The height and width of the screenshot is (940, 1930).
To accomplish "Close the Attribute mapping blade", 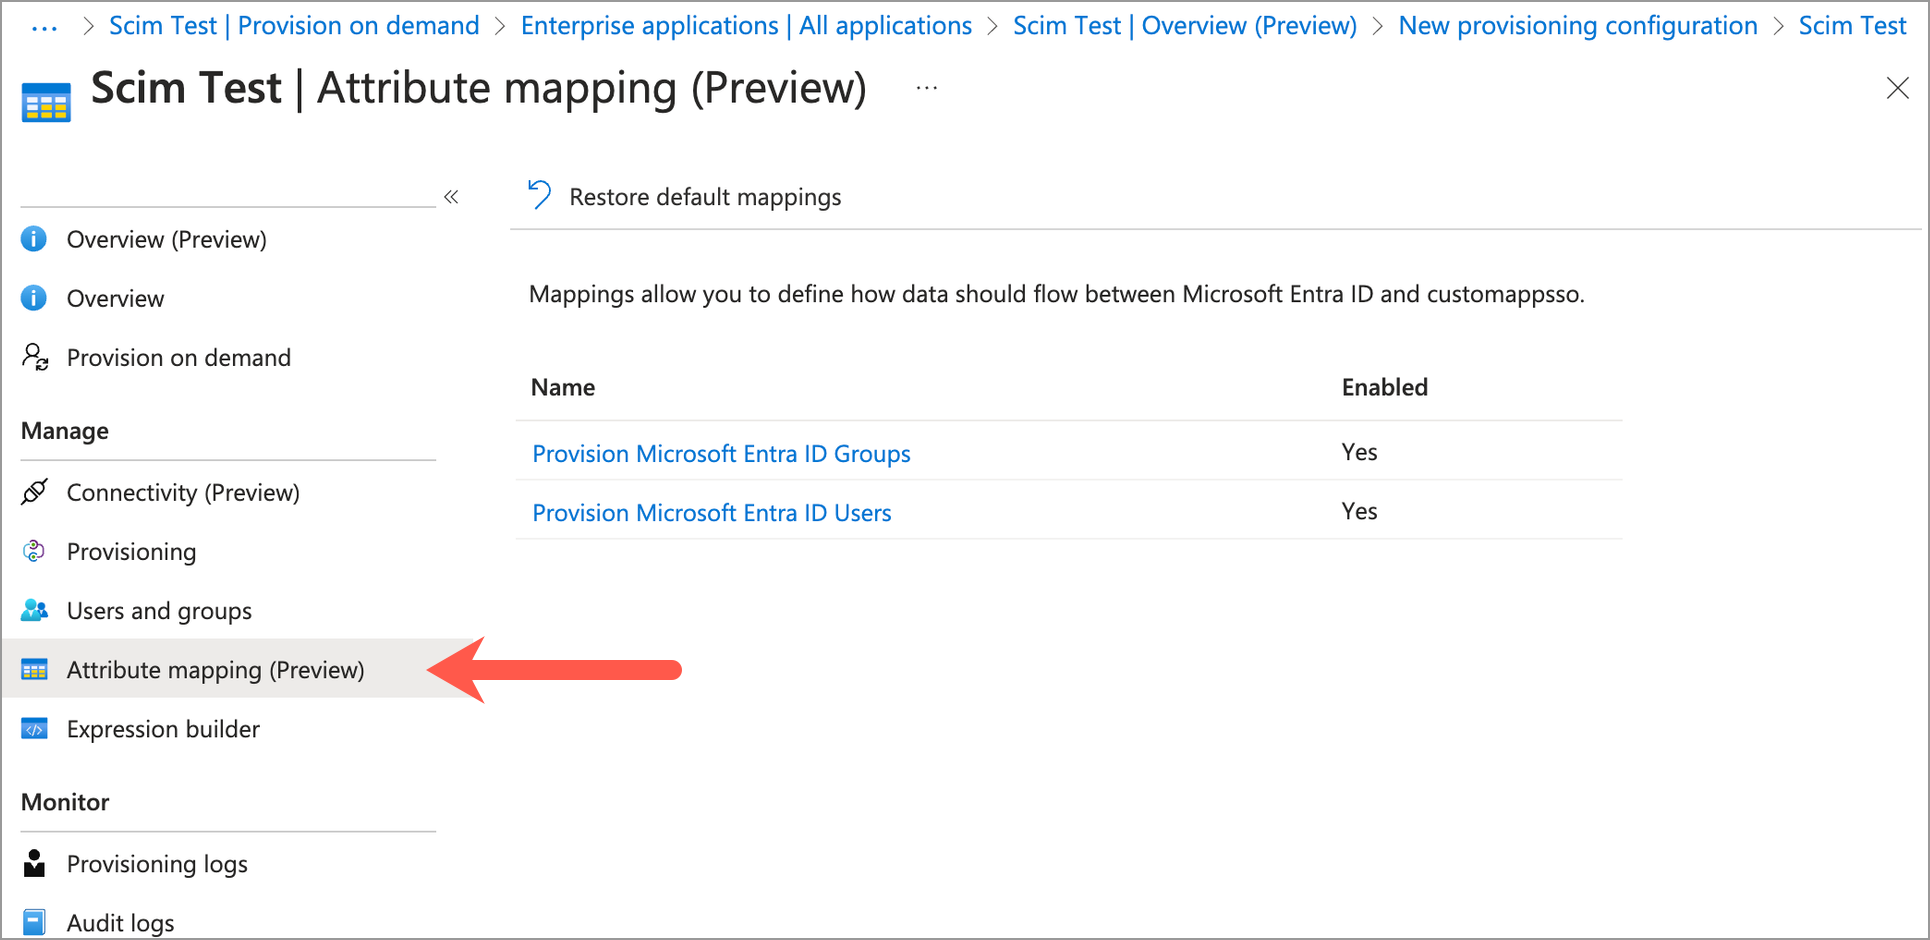I will [x=1897, y=88].
